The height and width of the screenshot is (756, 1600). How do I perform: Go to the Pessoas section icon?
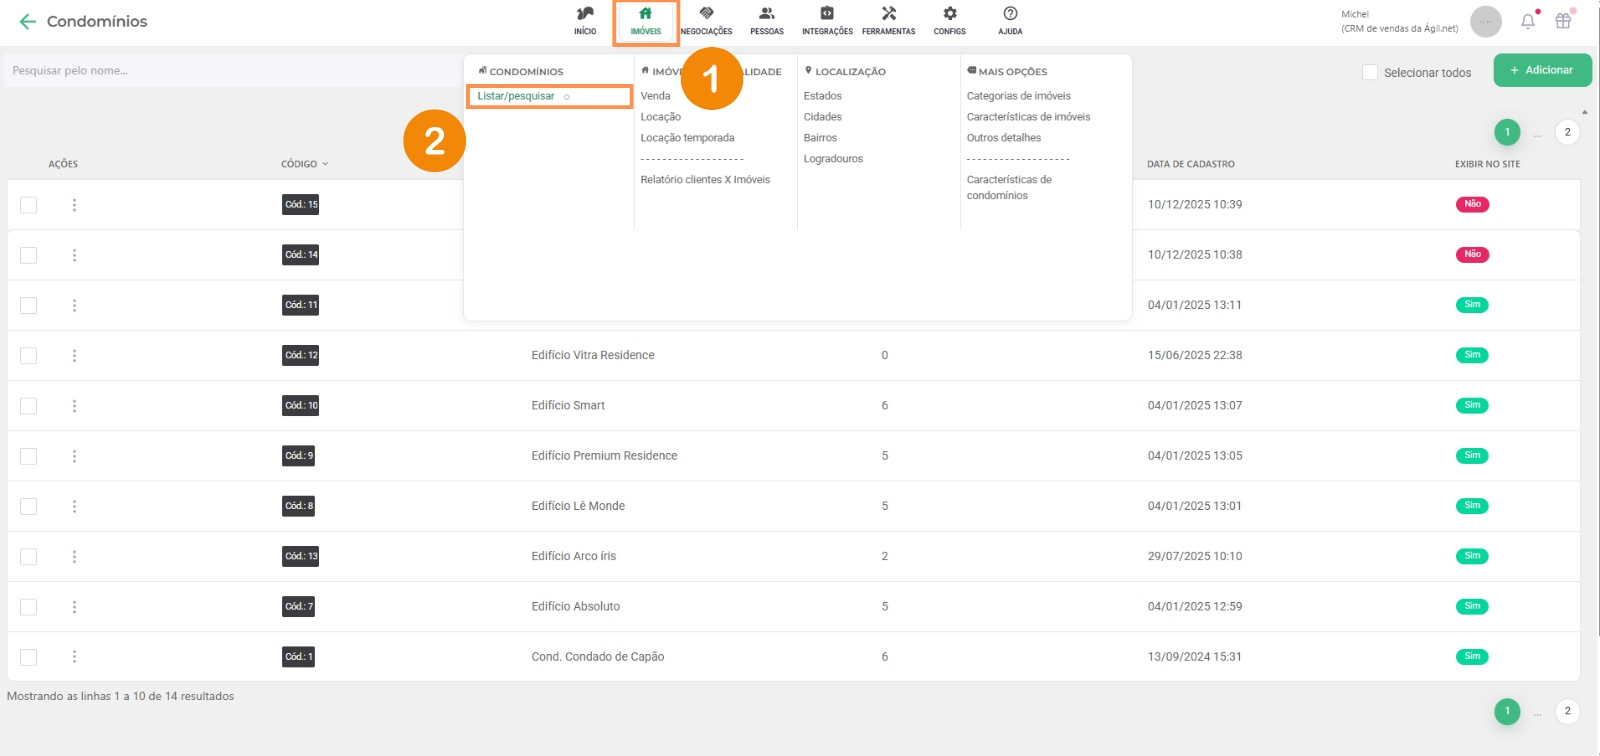click(767, 15)
